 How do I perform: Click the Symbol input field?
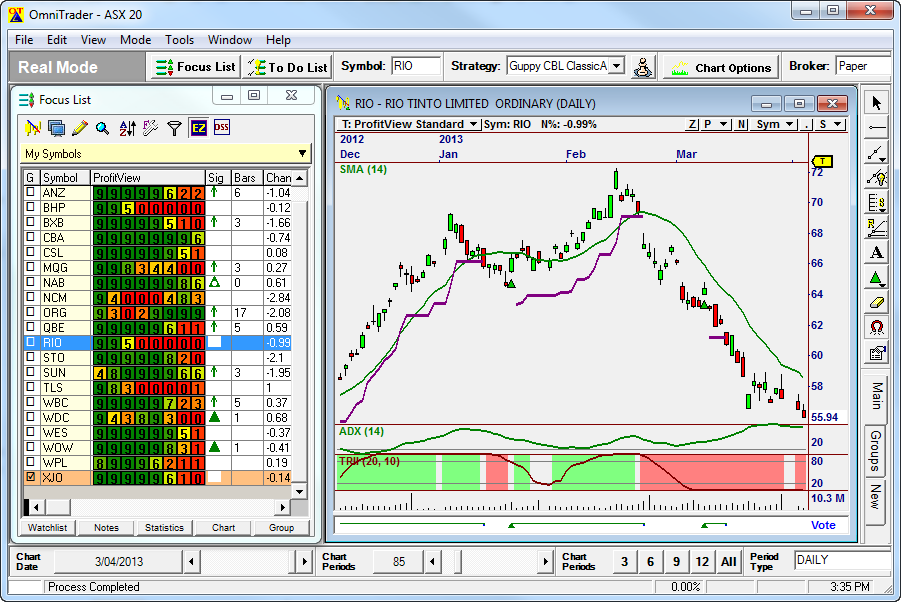tap(415, 66)
